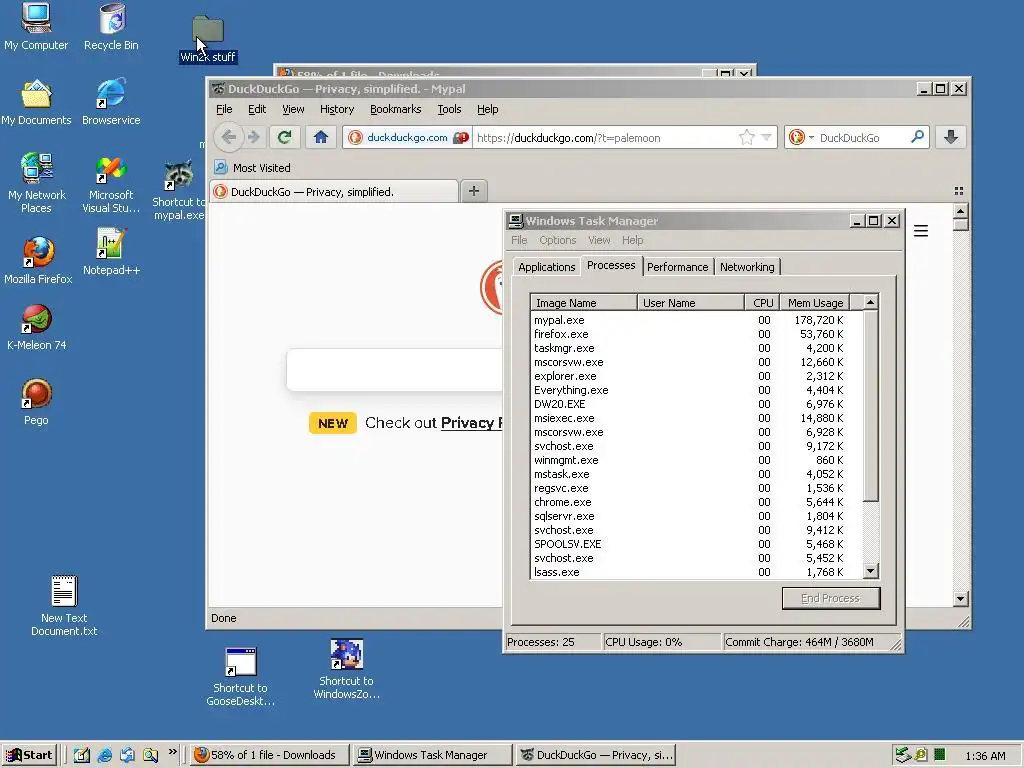Open Mypal Bookmarks menu
Image resolution: width=1024 pixels, height=768 pixels.
tap(396, 109)
